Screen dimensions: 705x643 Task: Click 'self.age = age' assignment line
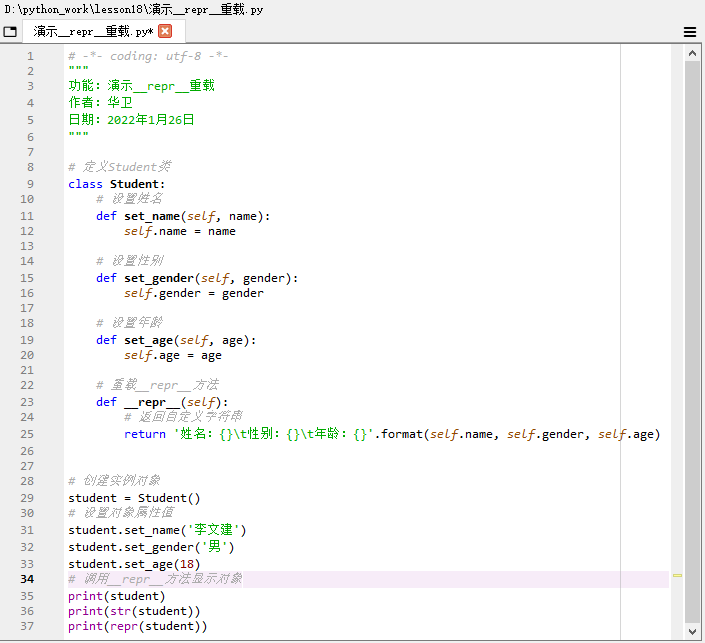point(173,356)
